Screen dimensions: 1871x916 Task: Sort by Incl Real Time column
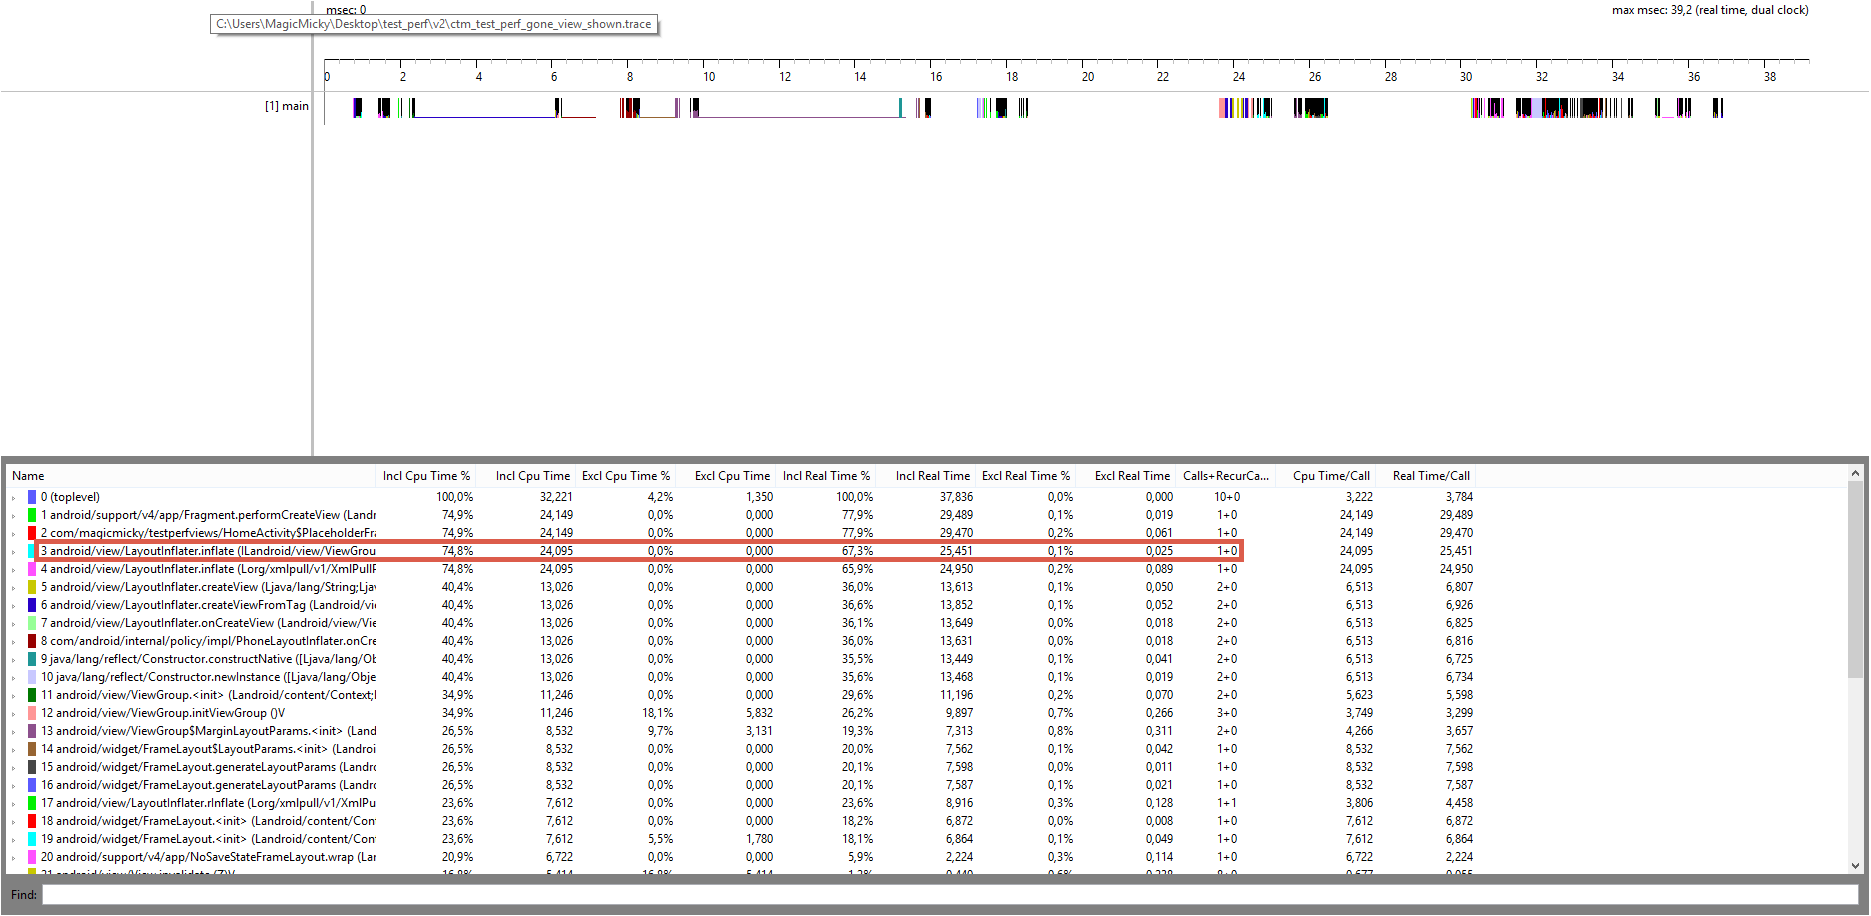(926, 476)
